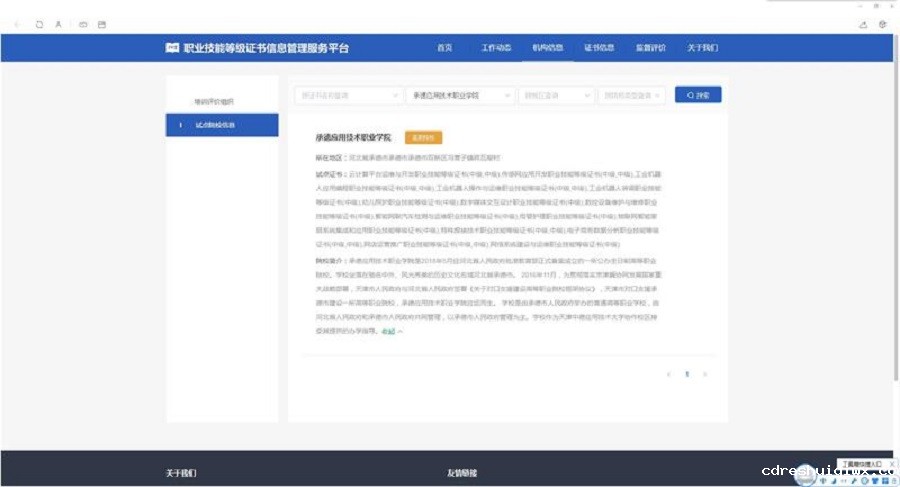Select page number 1 in pagination

pos(687,374)
